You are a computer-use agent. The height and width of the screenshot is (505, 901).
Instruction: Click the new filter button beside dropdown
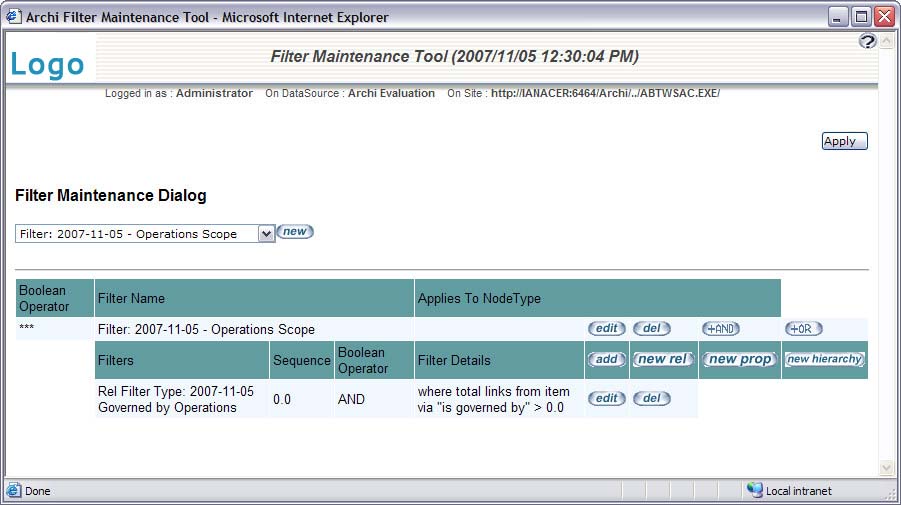[295, 232]
